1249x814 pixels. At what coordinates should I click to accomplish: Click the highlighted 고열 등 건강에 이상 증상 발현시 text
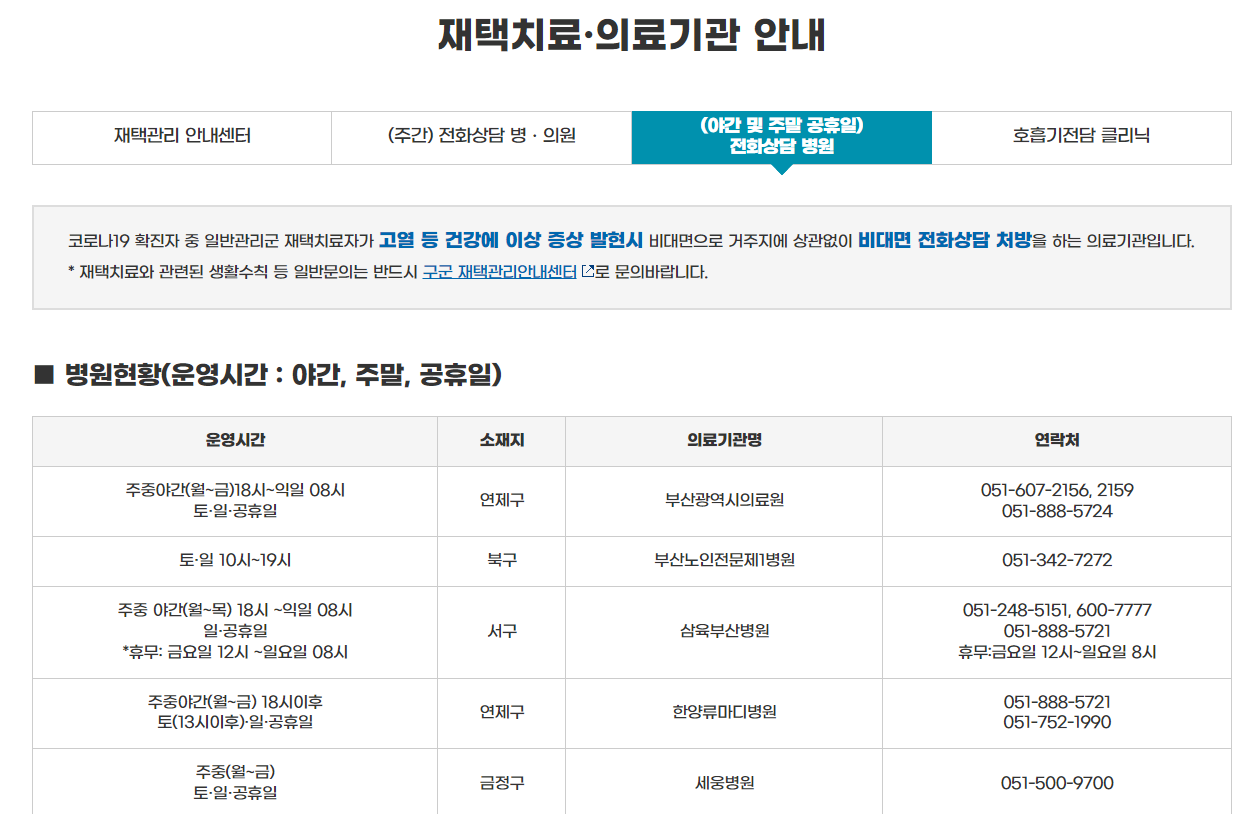click(x=511, y=240)
